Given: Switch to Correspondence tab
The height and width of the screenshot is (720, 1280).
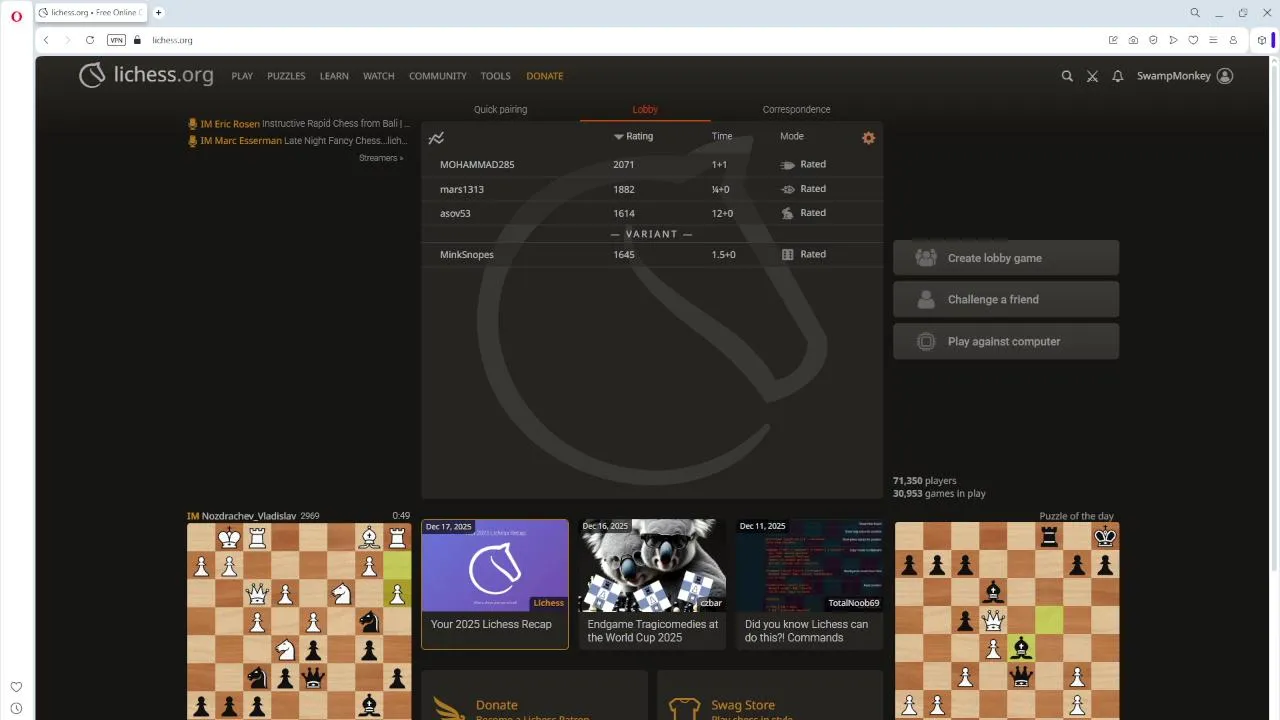Looking at the screenshot, I should point(796,109).
